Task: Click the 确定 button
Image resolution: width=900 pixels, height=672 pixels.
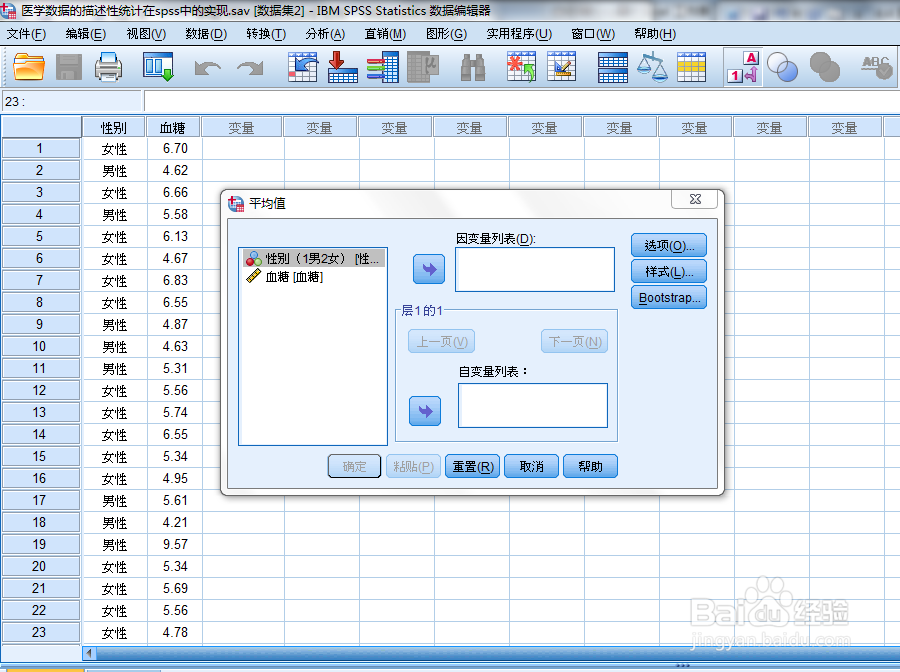Action: click(x=354, y=466)
